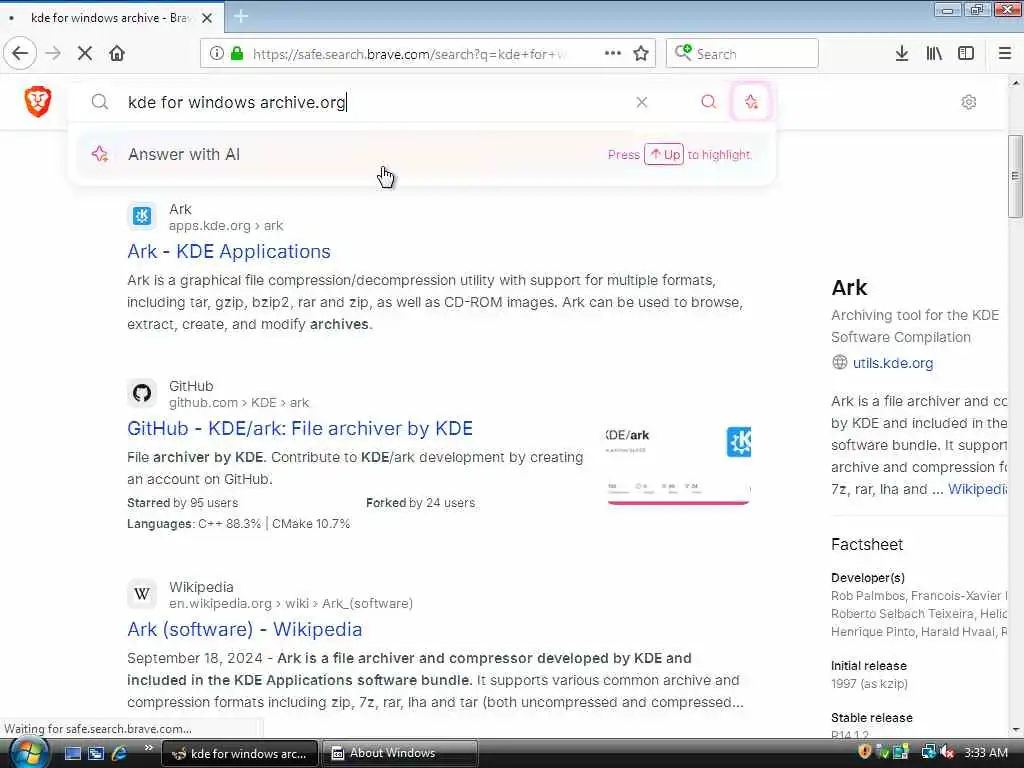
Task: Submit search with the magnifier icon
Action: [709, 102]
